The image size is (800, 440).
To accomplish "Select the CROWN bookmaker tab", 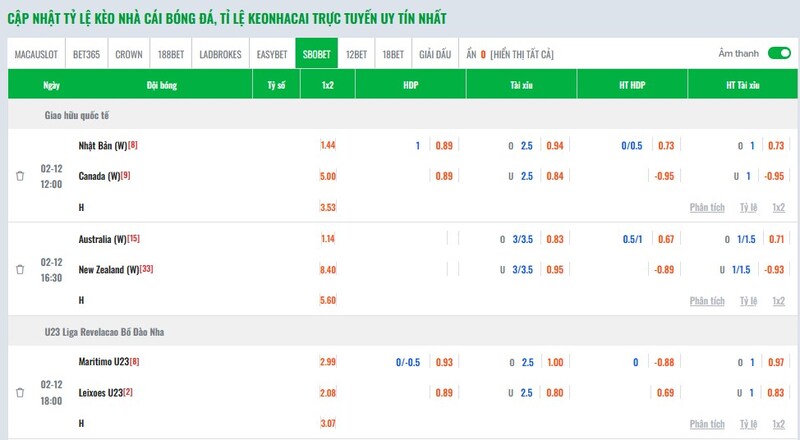I will (x=129, y=54).
